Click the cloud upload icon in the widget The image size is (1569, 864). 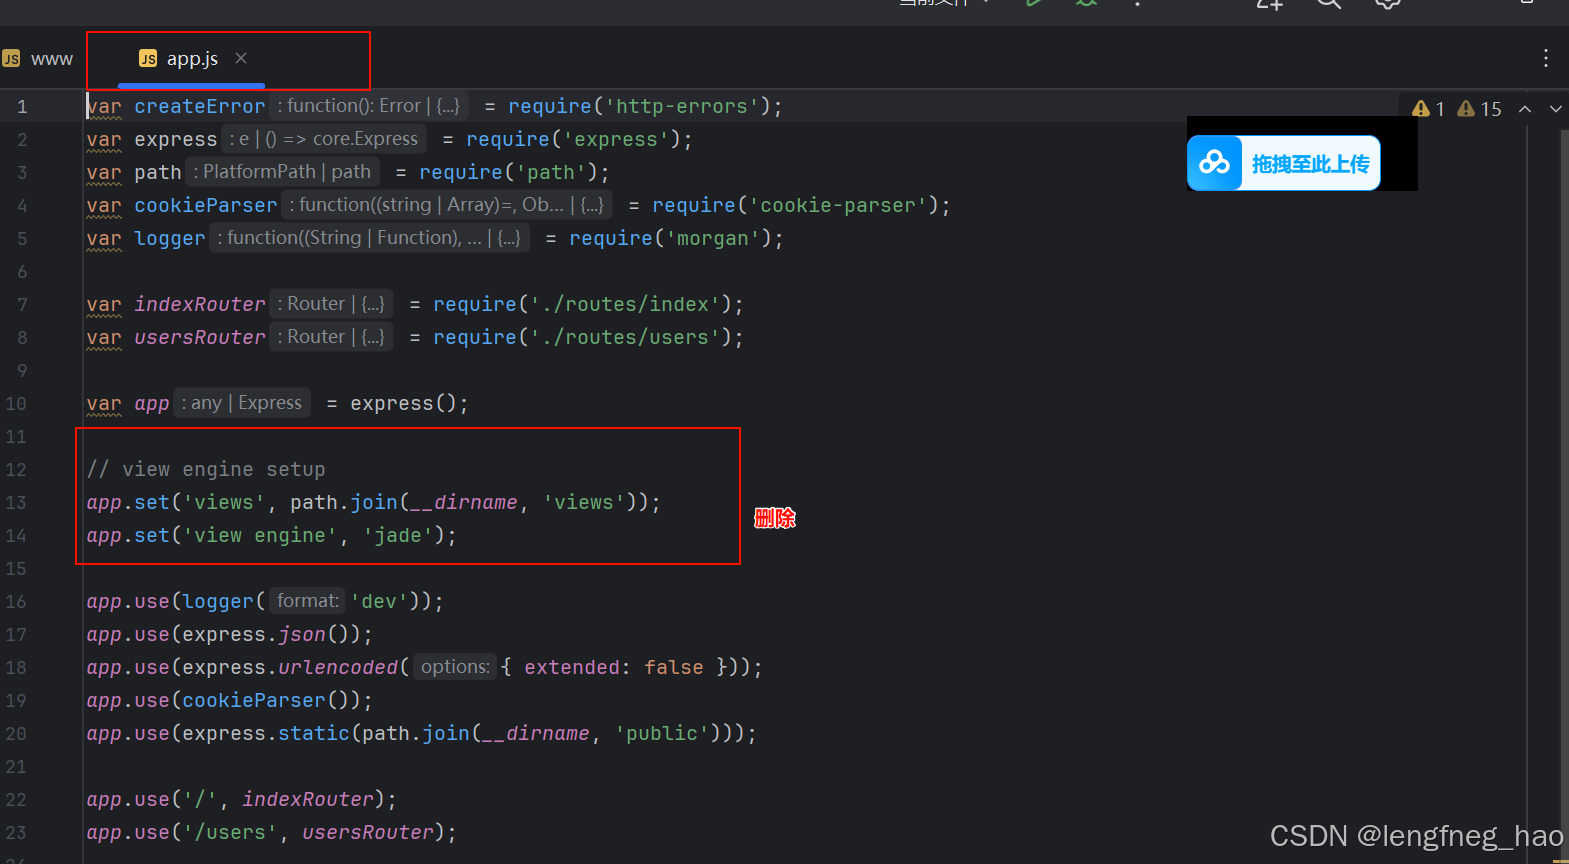coord(1214,163)
